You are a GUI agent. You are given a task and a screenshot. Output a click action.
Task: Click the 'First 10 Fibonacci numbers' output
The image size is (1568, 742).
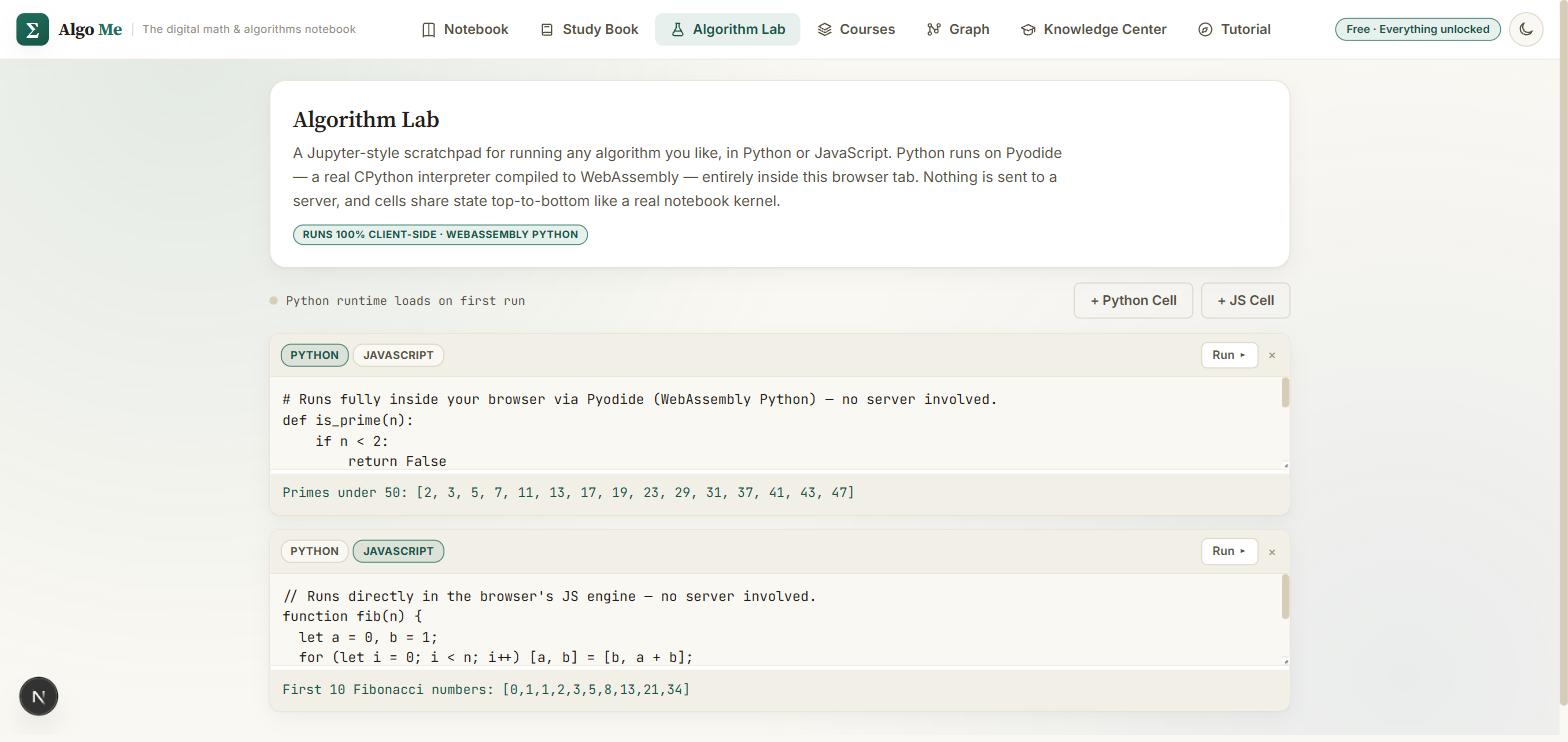(x=486, y=689)
